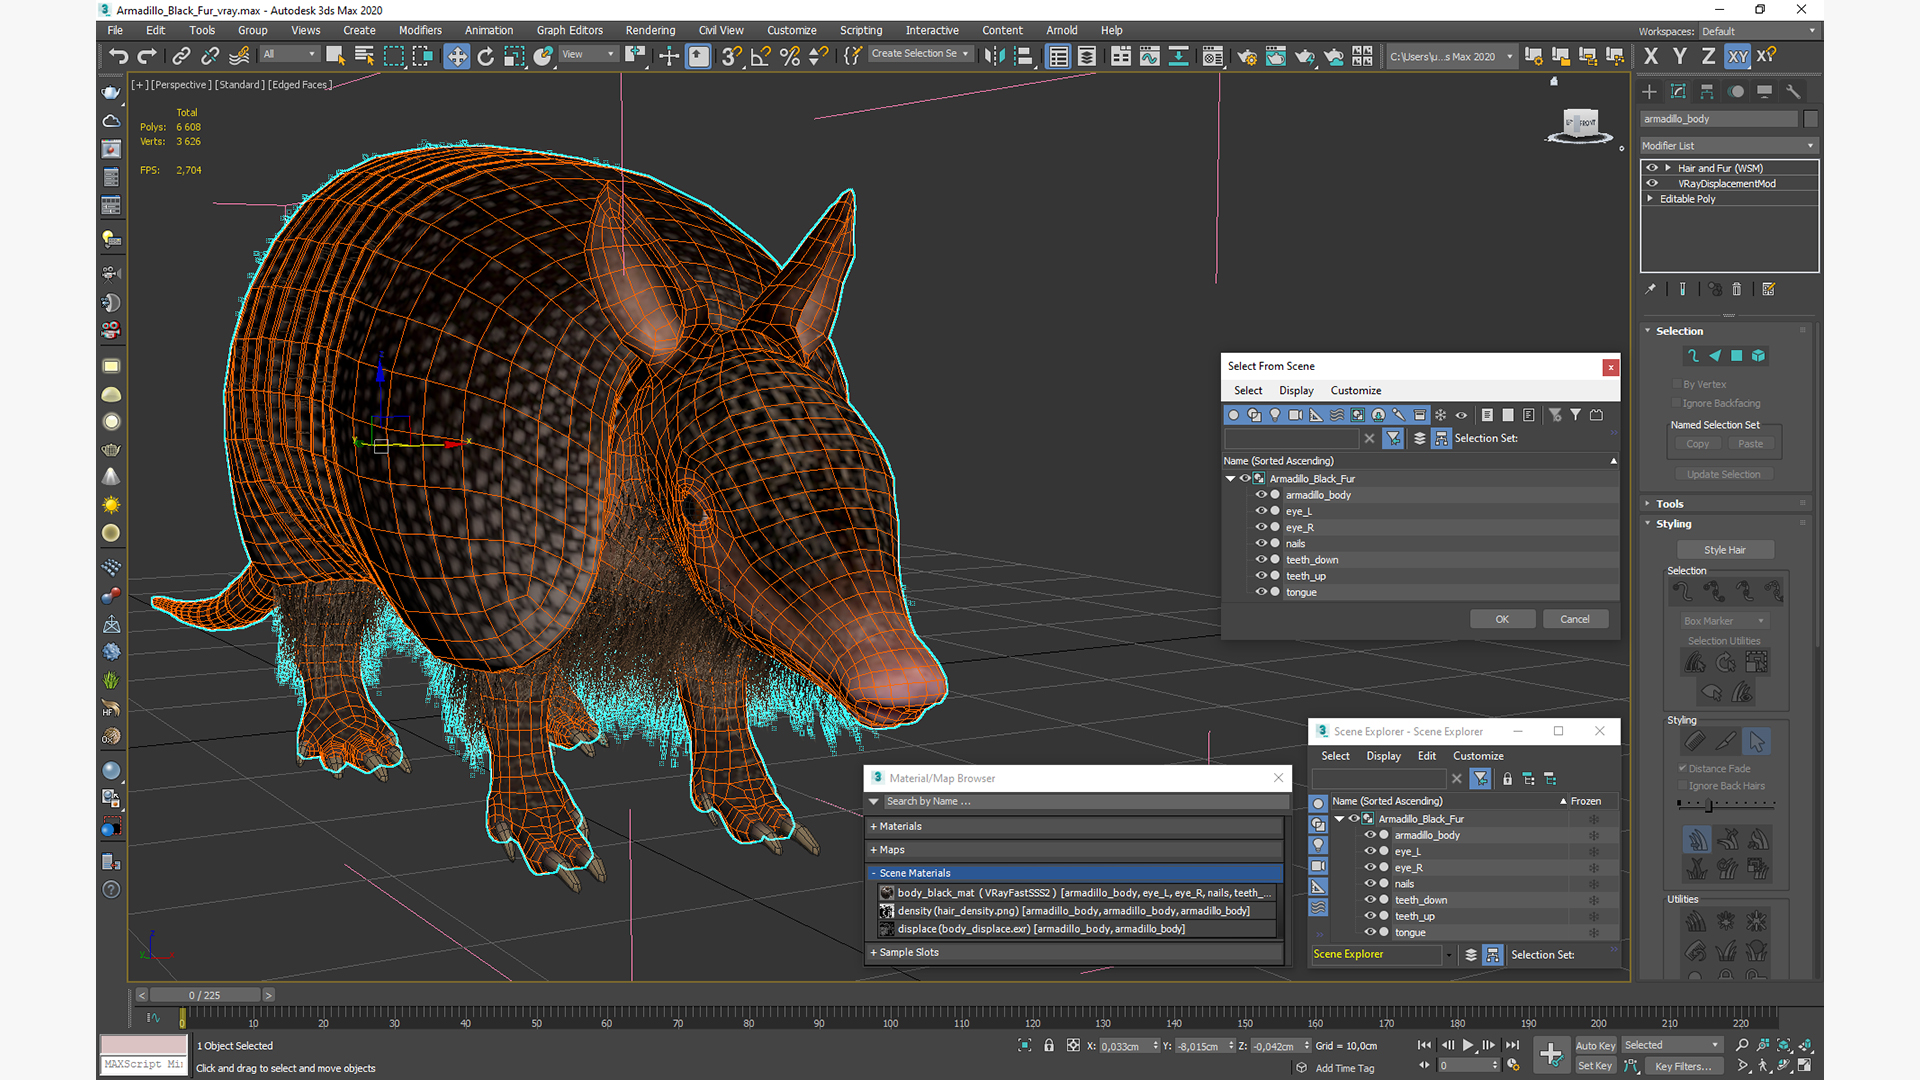Image resolution: width=1920 pixels, height=1080 pixels.
Task: Hide armadillo_body in Select From Scene
Action: click(x=1261, y=495)
